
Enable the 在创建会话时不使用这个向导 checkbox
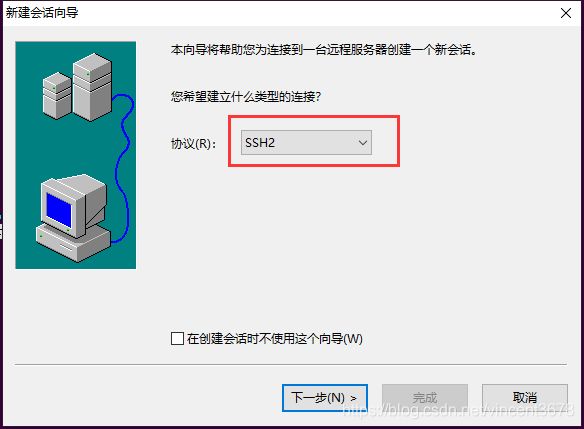pos(177,339)
